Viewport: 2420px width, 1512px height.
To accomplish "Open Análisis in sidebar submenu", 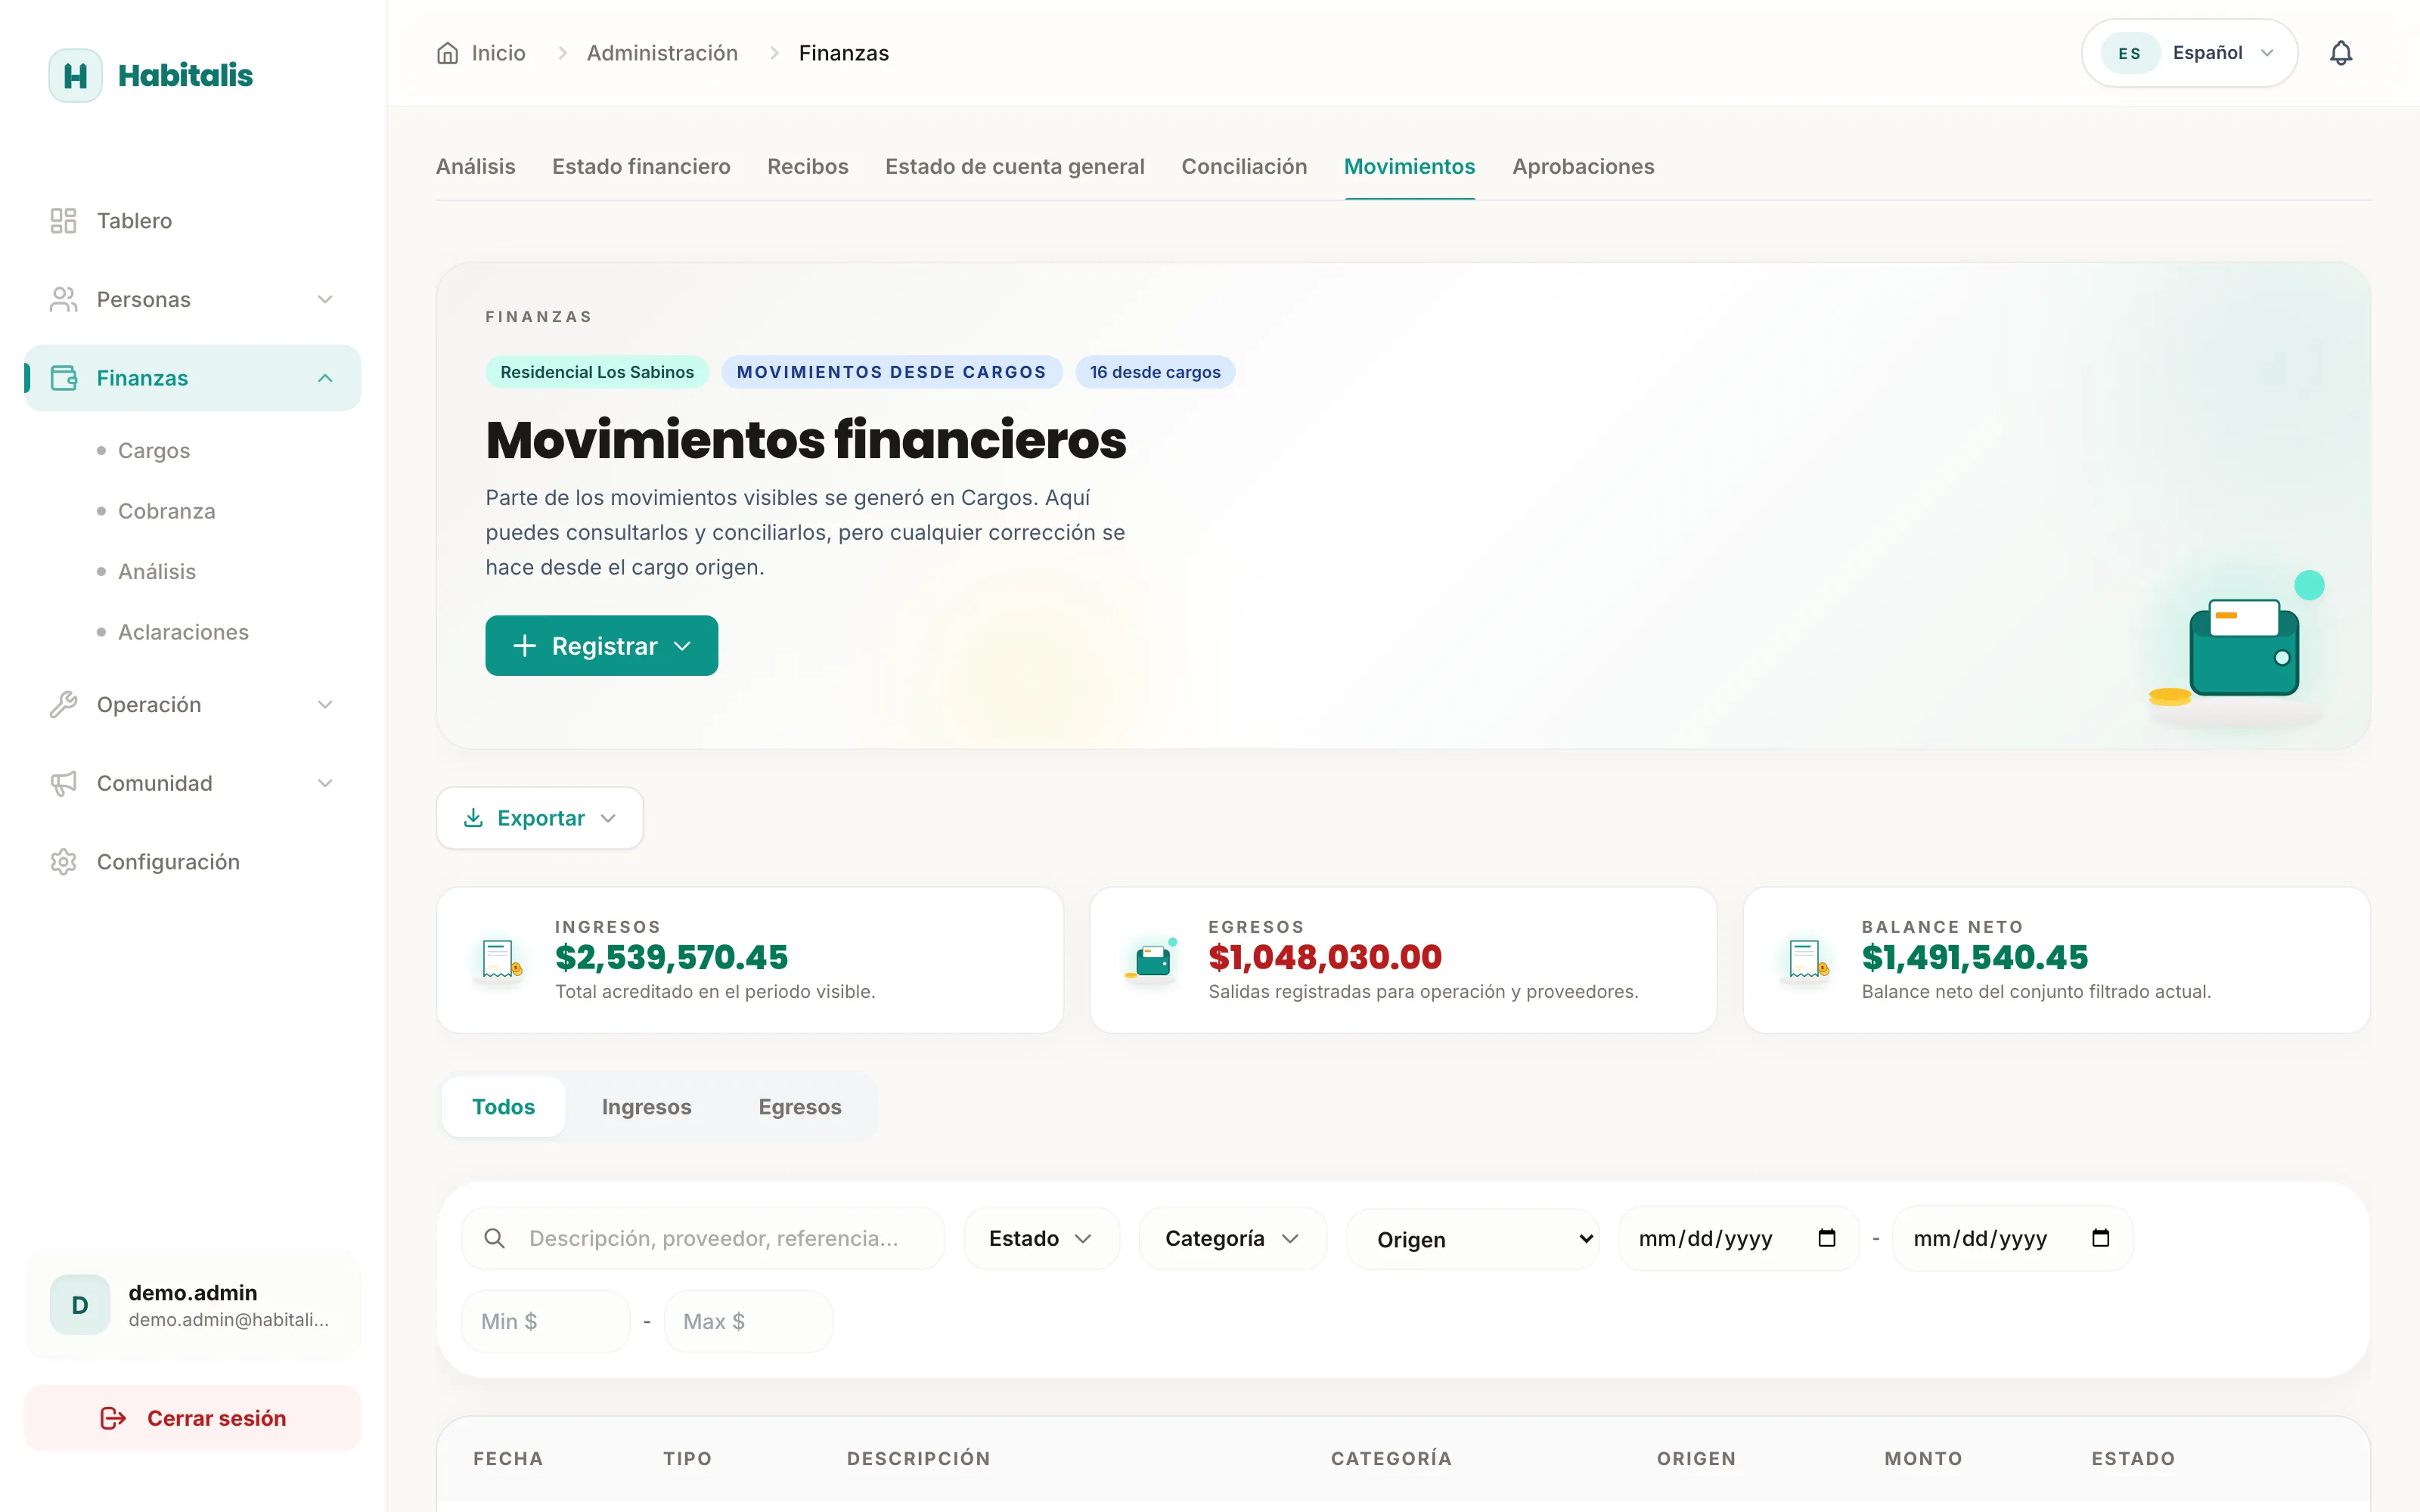I will tap(157, 572).
